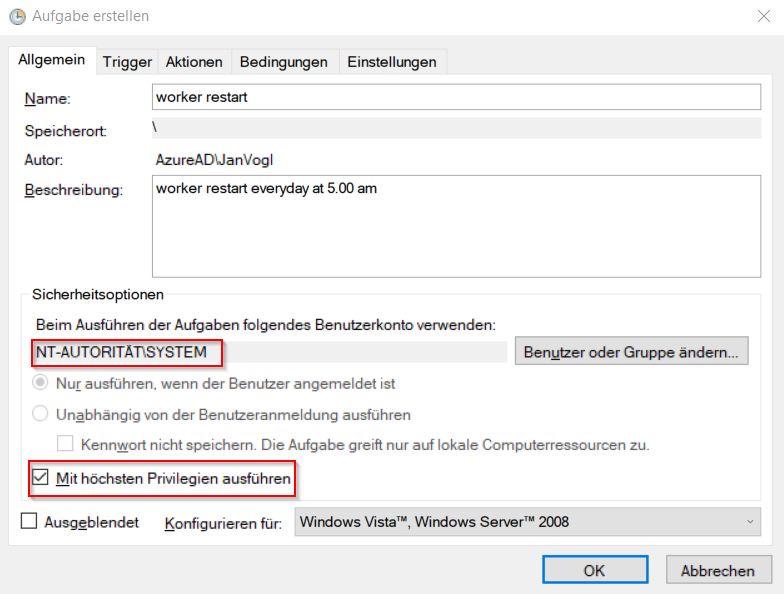Viewport: 784px width, 594px height.
Task: Toggle the Kennwort nicht speichern checkbox
Action: [65, 444]
